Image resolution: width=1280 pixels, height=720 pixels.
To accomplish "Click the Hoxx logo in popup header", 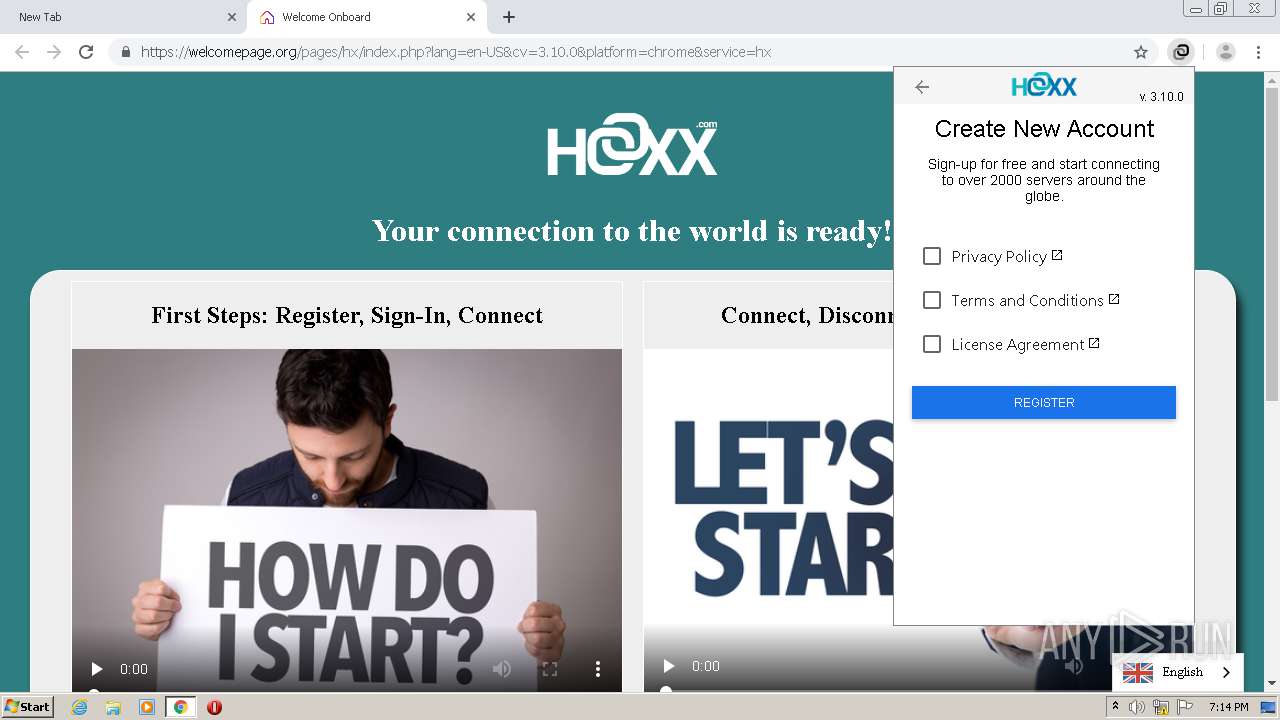I will click(x=1044, y=86).
